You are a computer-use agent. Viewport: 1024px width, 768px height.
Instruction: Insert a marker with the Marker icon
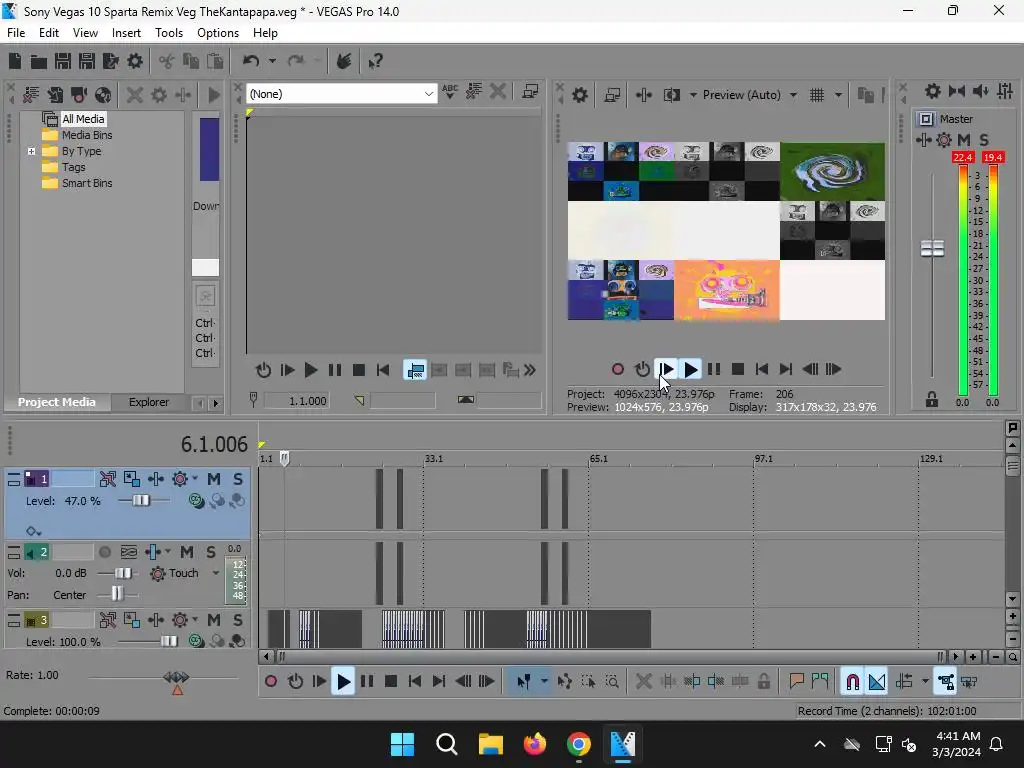click(x=796, y=682)
